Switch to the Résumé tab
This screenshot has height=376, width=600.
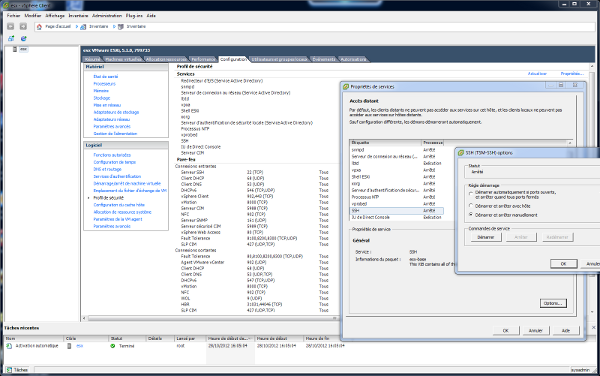[92, 59]
